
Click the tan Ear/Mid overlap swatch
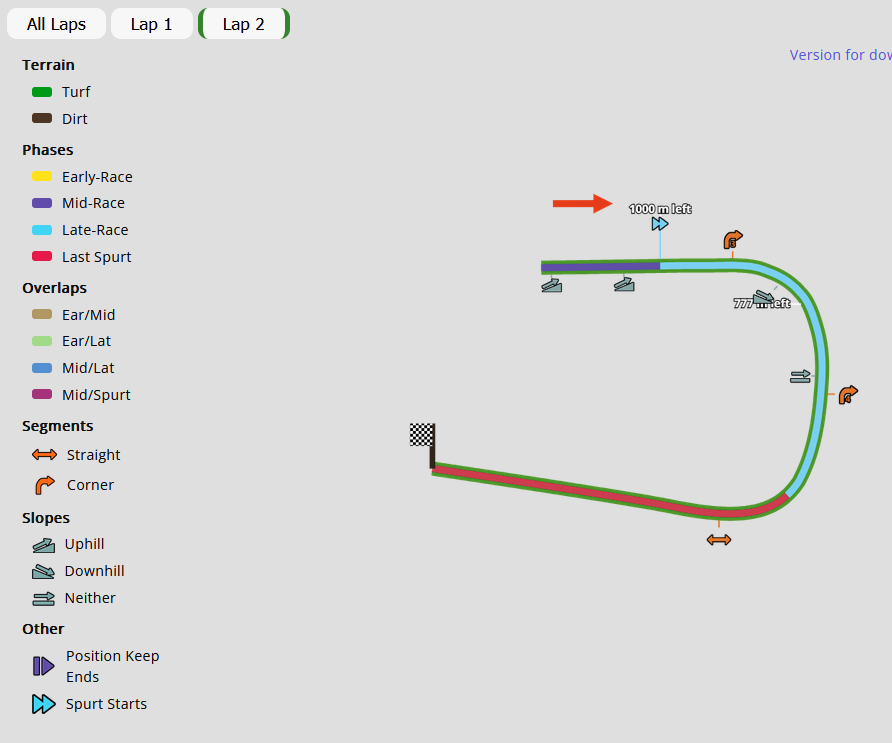point(42,314)
